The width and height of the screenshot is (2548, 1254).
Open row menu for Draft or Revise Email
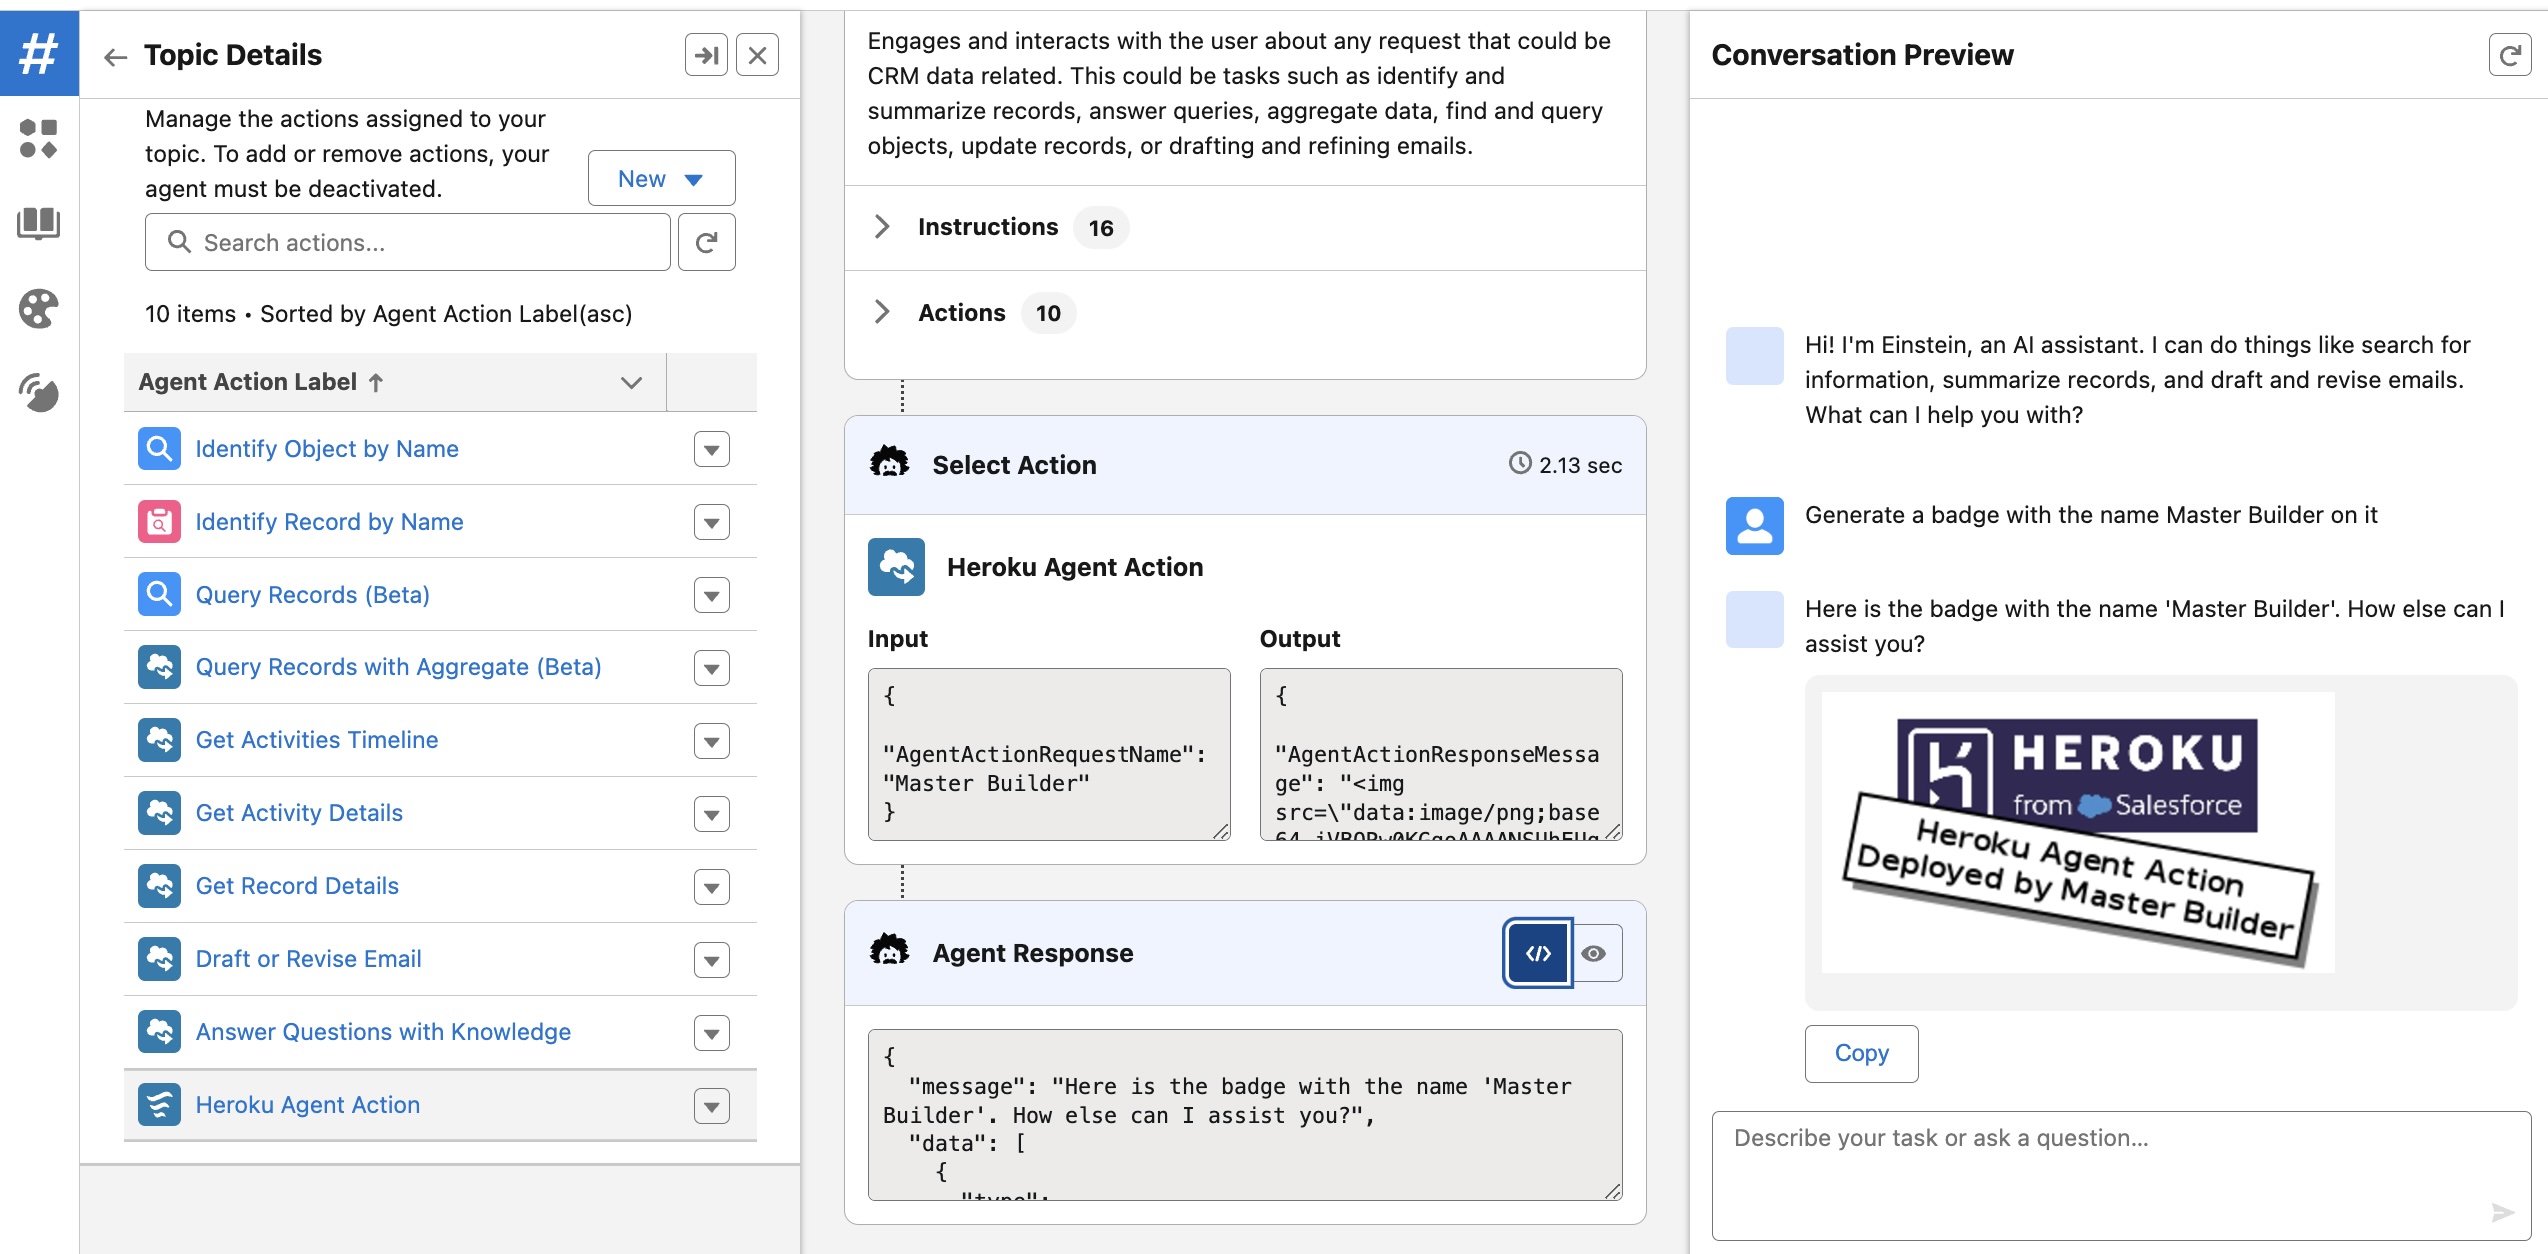712,960
